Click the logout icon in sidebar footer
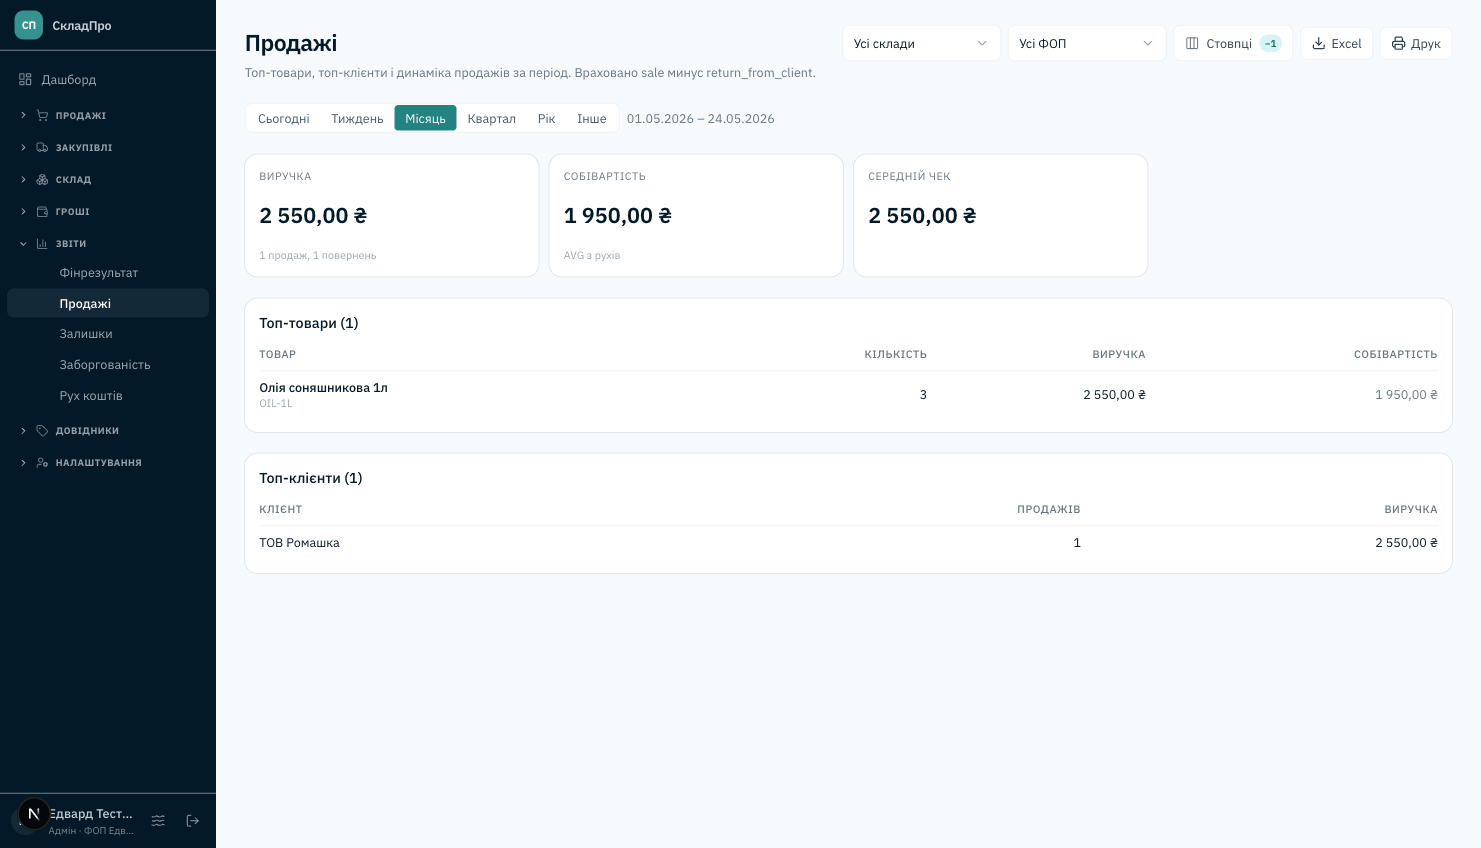Viewport: 1481px width, 848px height. pyautogui.click(x=193, y=821)
